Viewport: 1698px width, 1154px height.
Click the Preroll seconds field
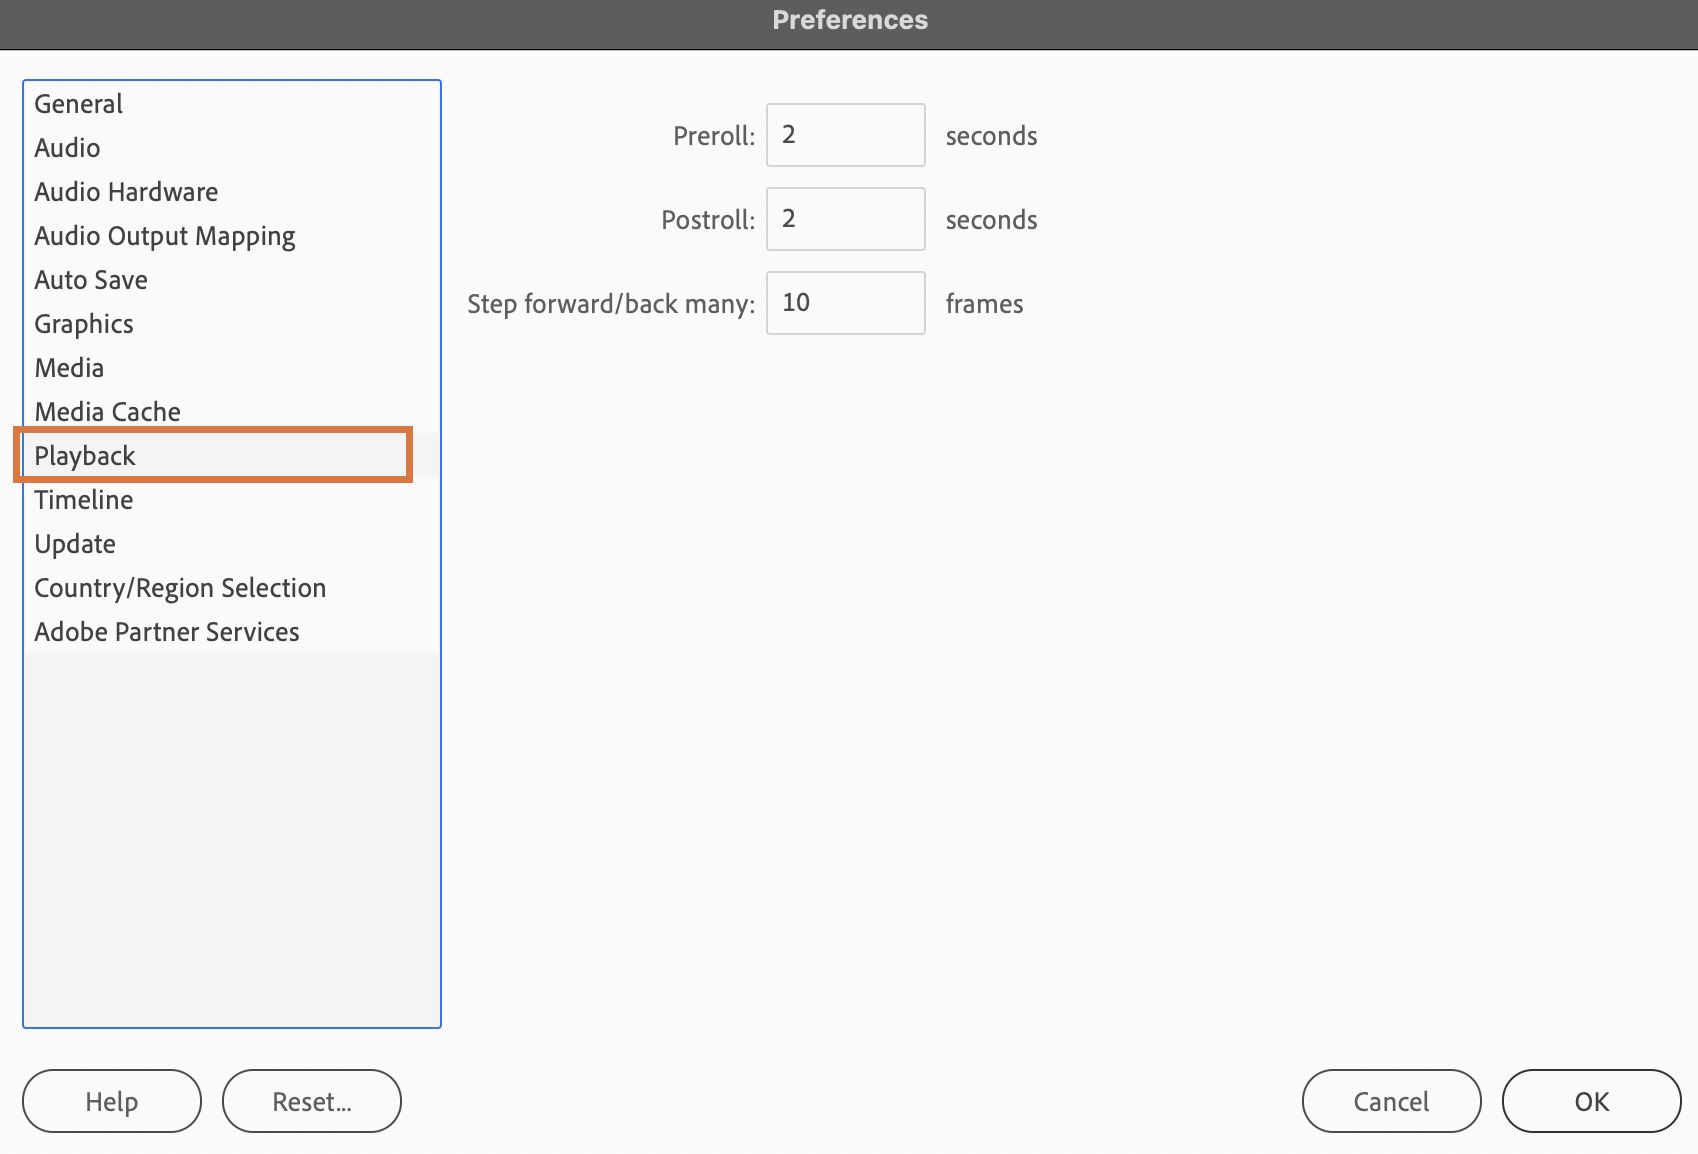click(845, 135)
